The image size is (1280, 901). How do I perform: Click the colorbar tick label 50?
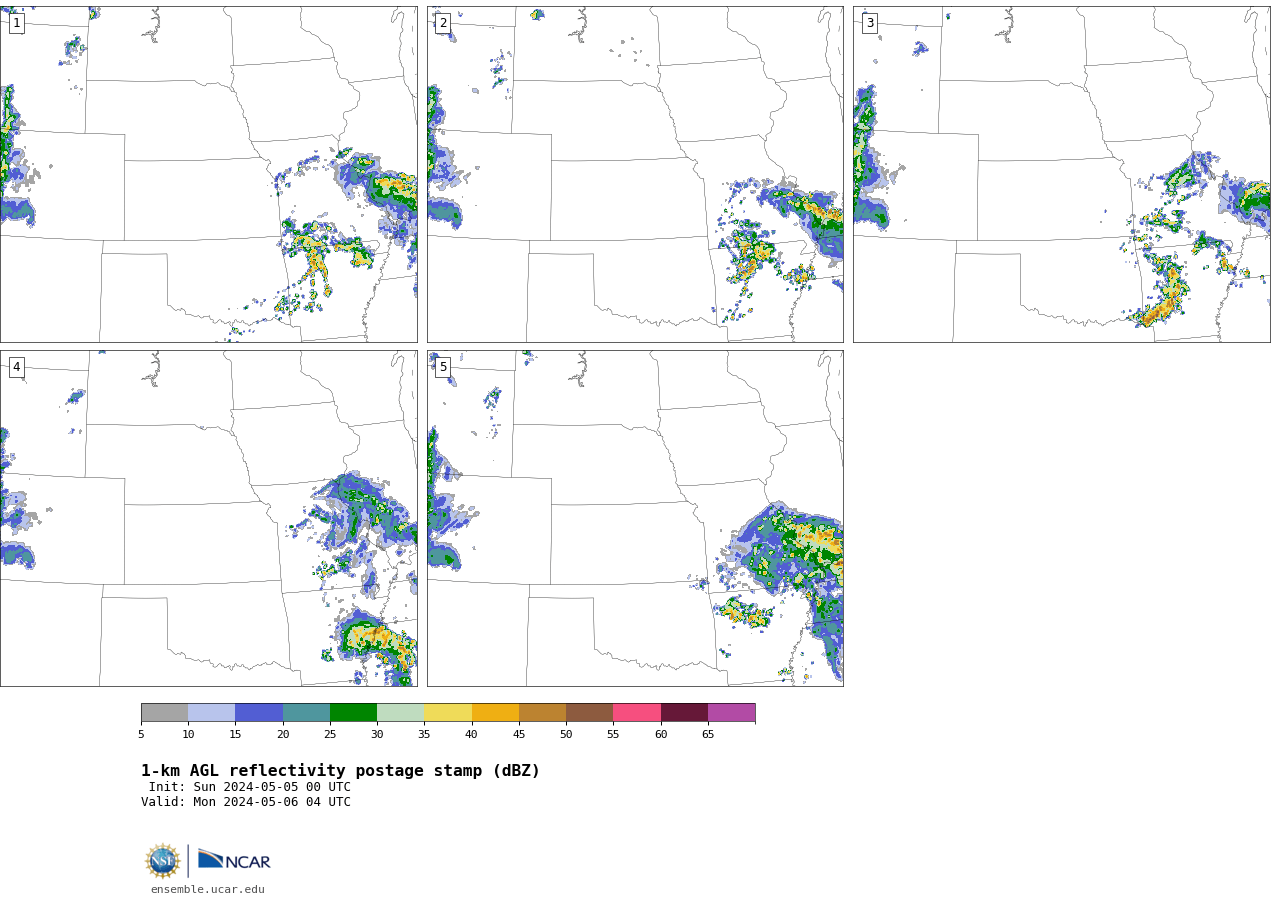[x=566, y=735]
